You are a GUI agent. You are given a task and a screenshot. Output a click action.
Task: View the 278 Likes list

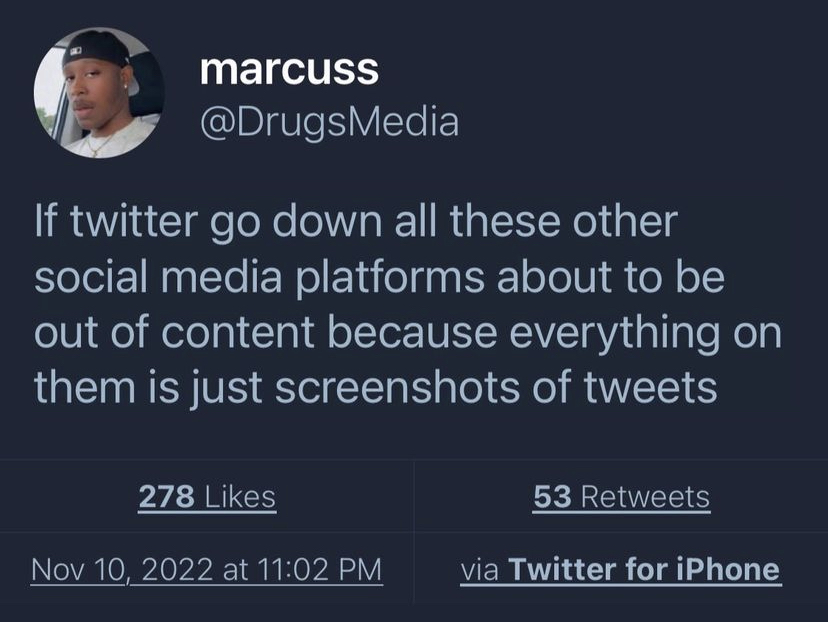click(206, 496)
